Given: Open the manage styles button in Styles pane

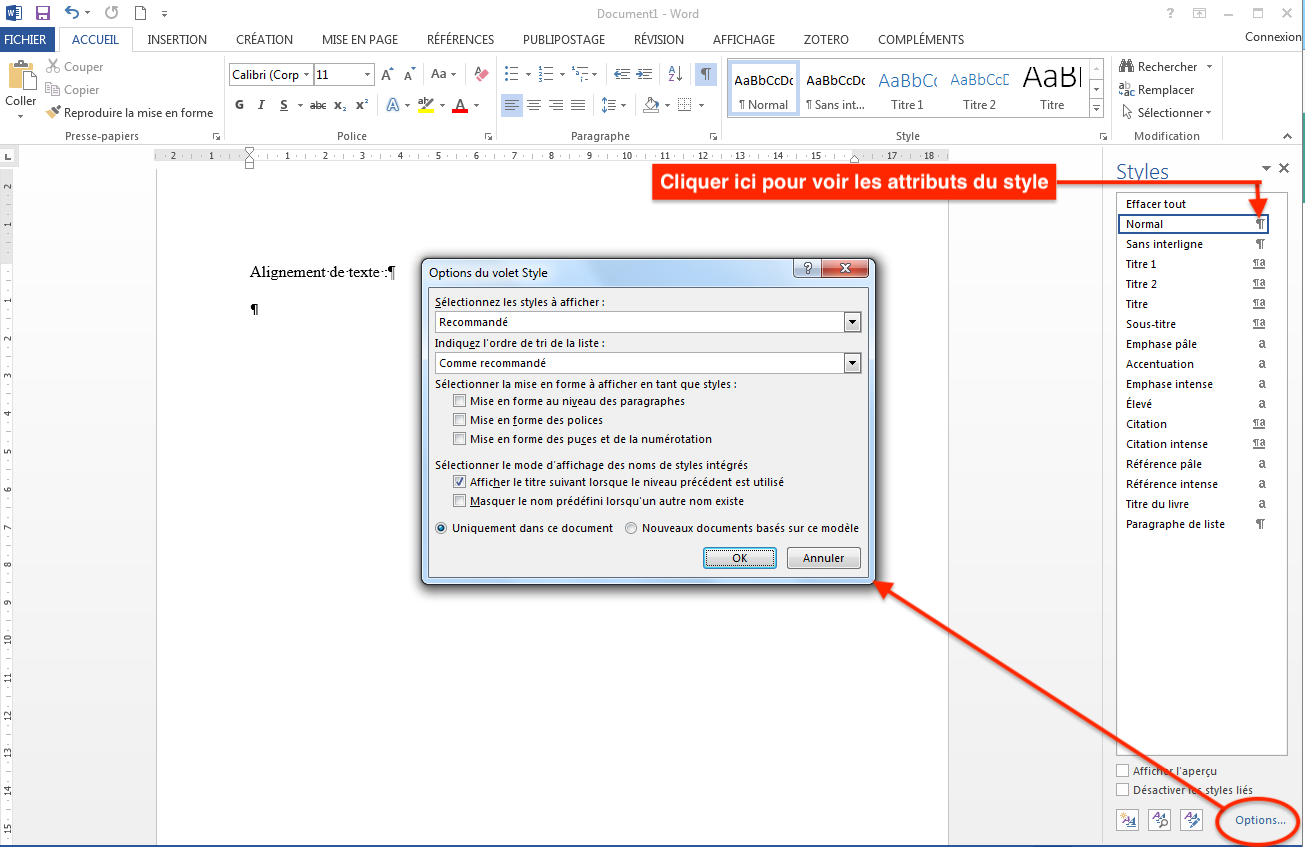Looking at the screenshot, I should click(1192, 820).
